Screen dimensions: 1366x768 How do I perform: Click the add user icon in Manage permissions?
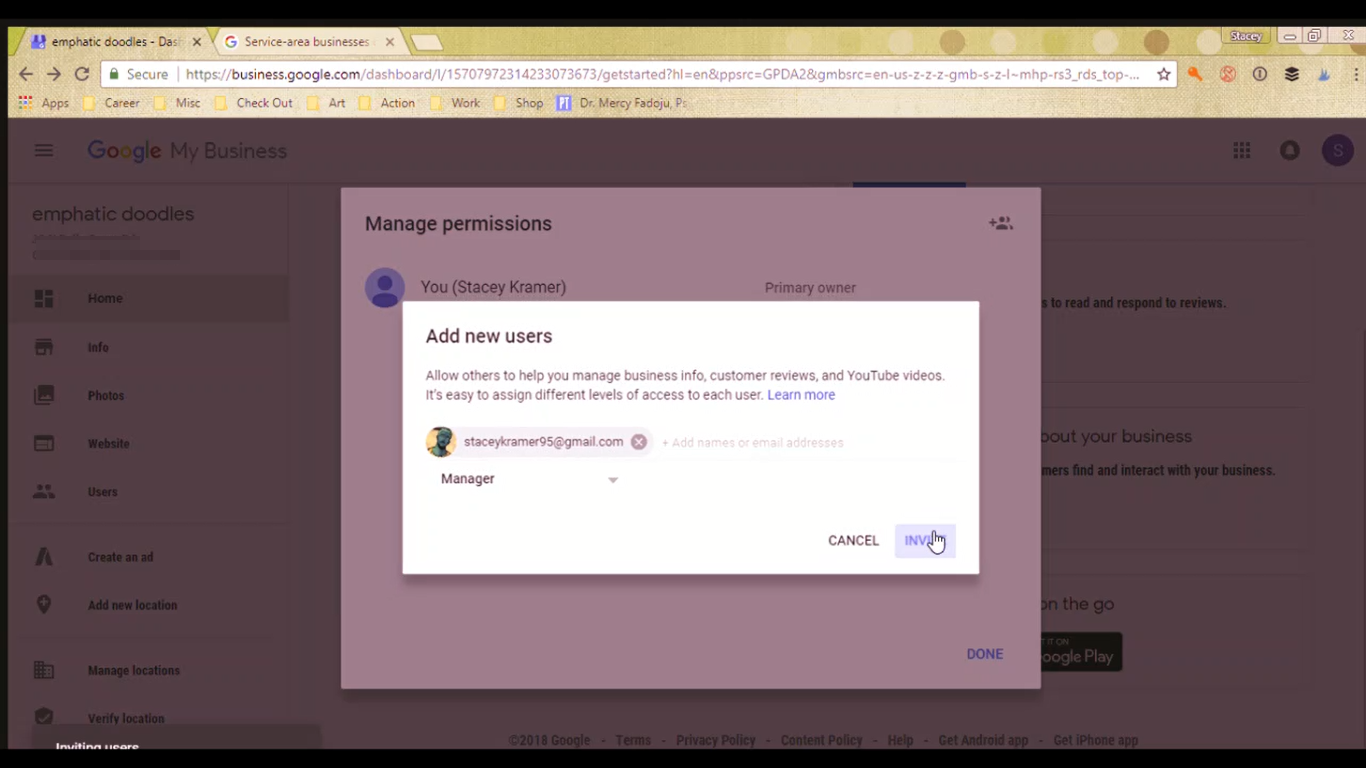[x=1001, y=224]
